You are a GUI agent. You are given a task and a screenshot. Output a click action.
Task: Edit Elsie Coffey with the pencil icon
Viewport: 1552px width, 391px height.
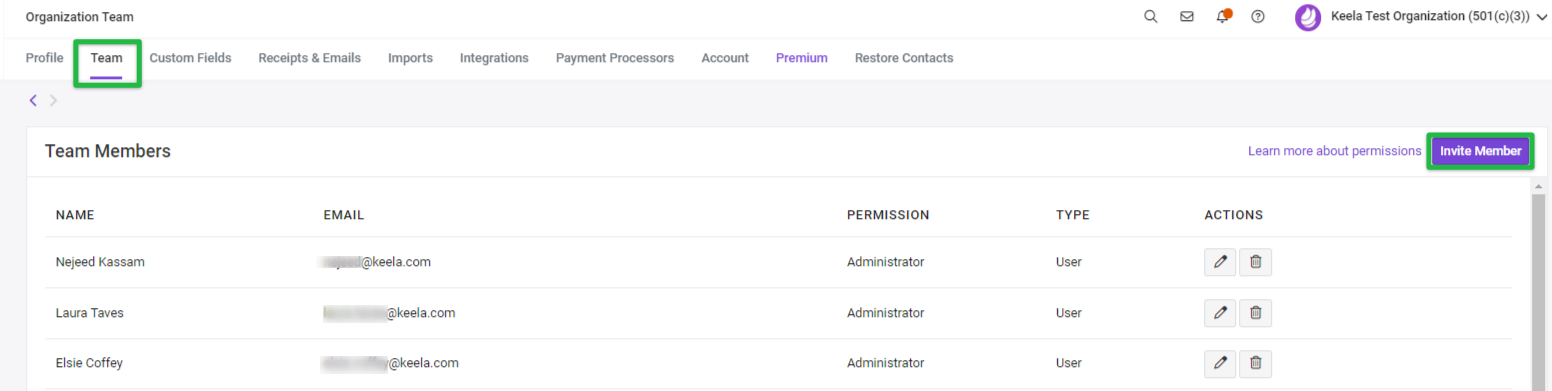(x=1220, y=363)
